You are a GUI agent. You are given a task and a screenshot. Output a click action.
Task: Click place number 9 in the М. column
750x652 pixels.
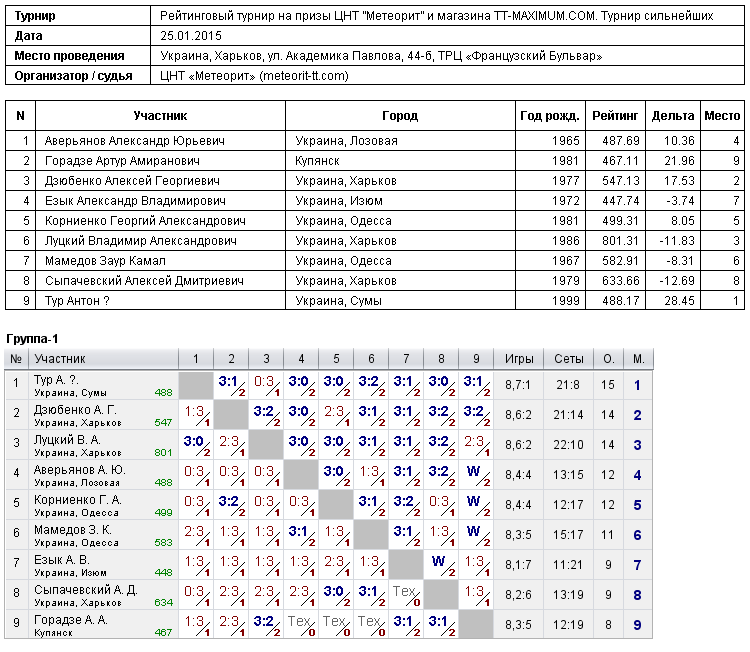click(x=637, y=625)
